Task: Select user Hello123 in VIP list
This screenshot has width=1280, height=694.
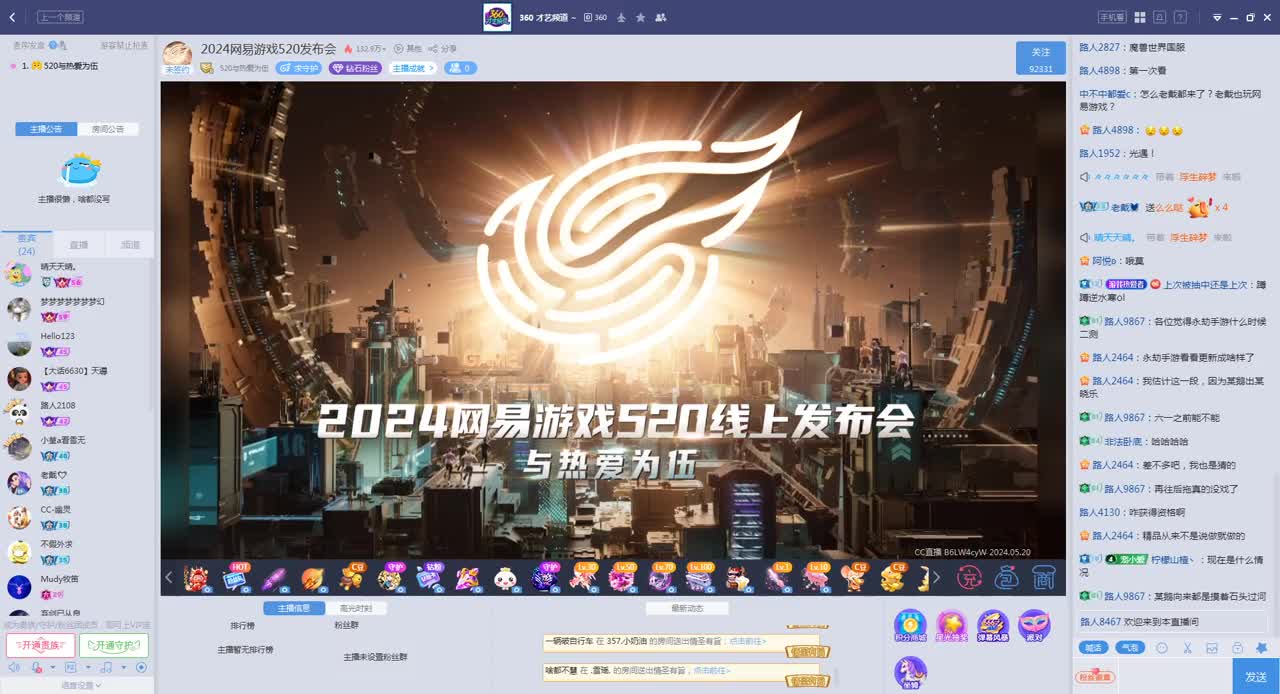Action: click(x=75, y=343)
